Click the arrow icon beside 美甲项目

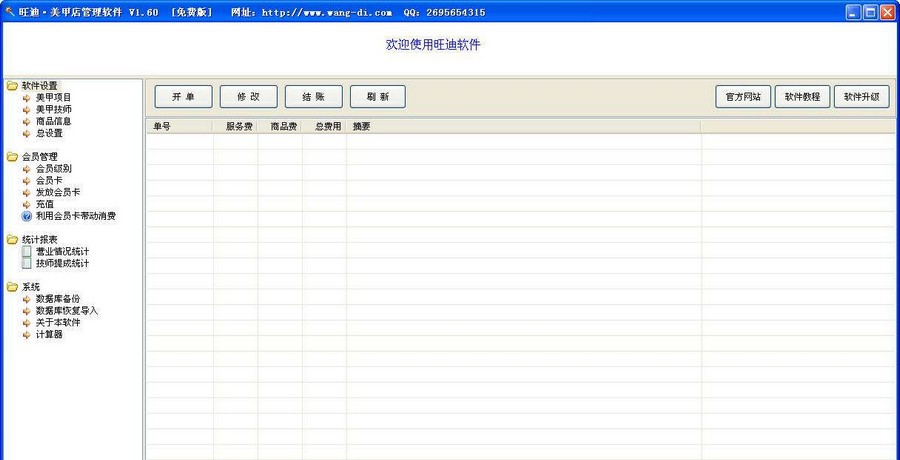[x=26, y=98]
